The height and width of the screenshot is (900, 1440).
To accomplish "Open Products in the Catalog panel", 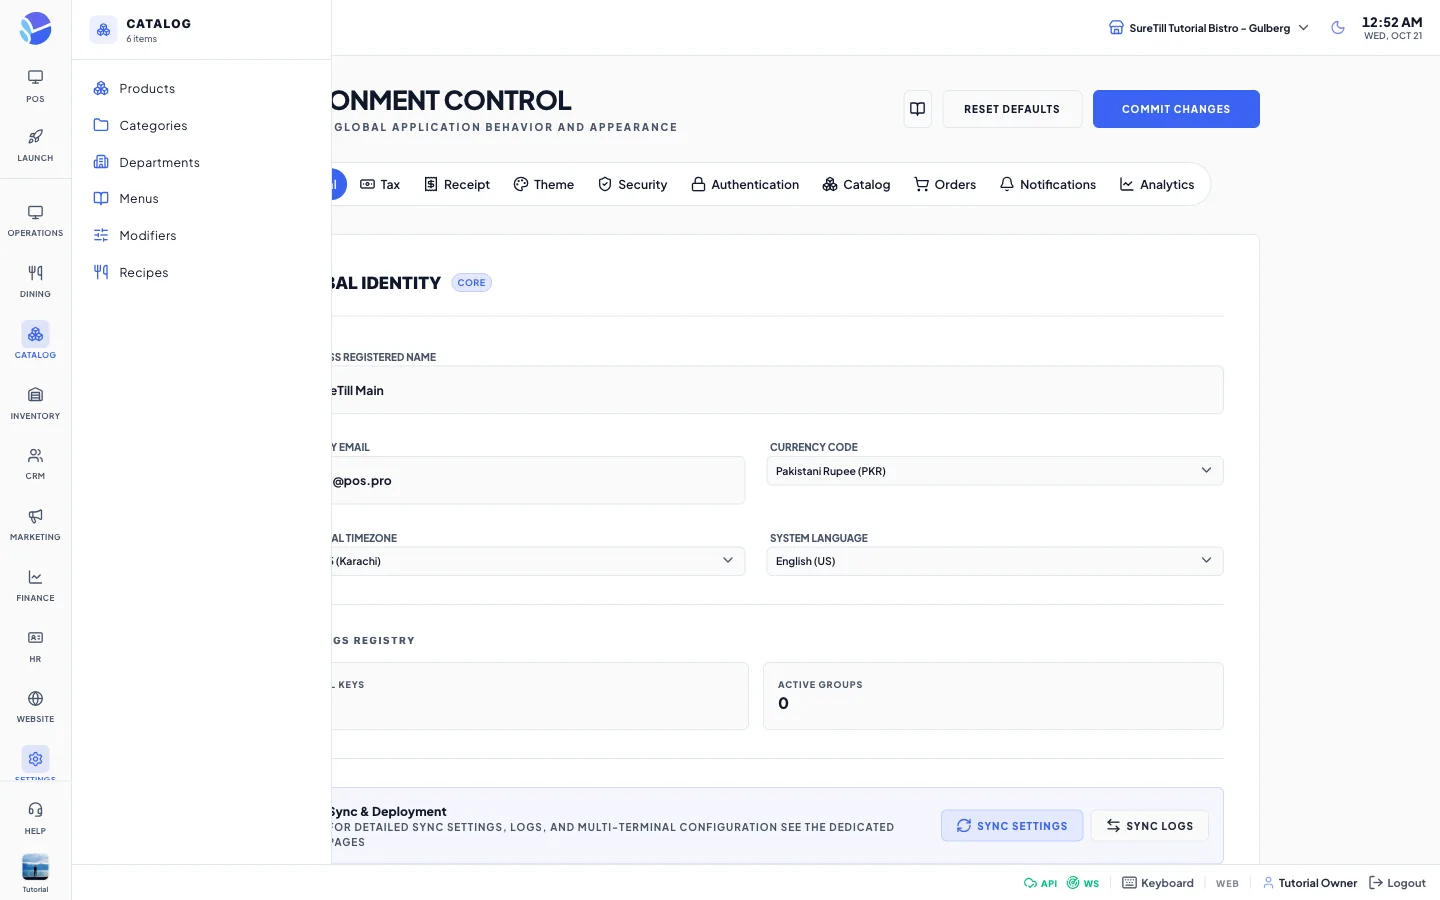I will (202, 89).
